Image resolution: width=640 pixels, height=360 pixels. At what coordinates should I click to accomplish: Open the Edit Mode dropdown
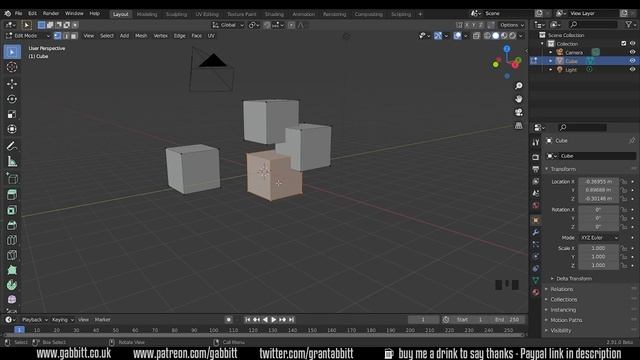coord(28,36)
